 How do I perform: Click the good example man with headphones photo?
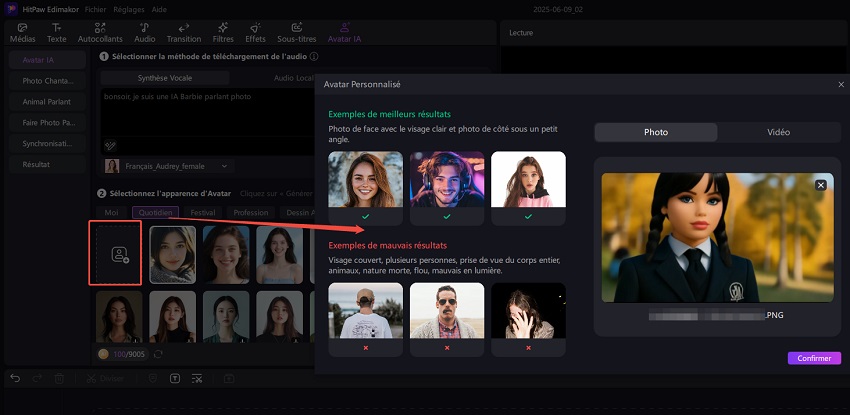tap(447, 179)
